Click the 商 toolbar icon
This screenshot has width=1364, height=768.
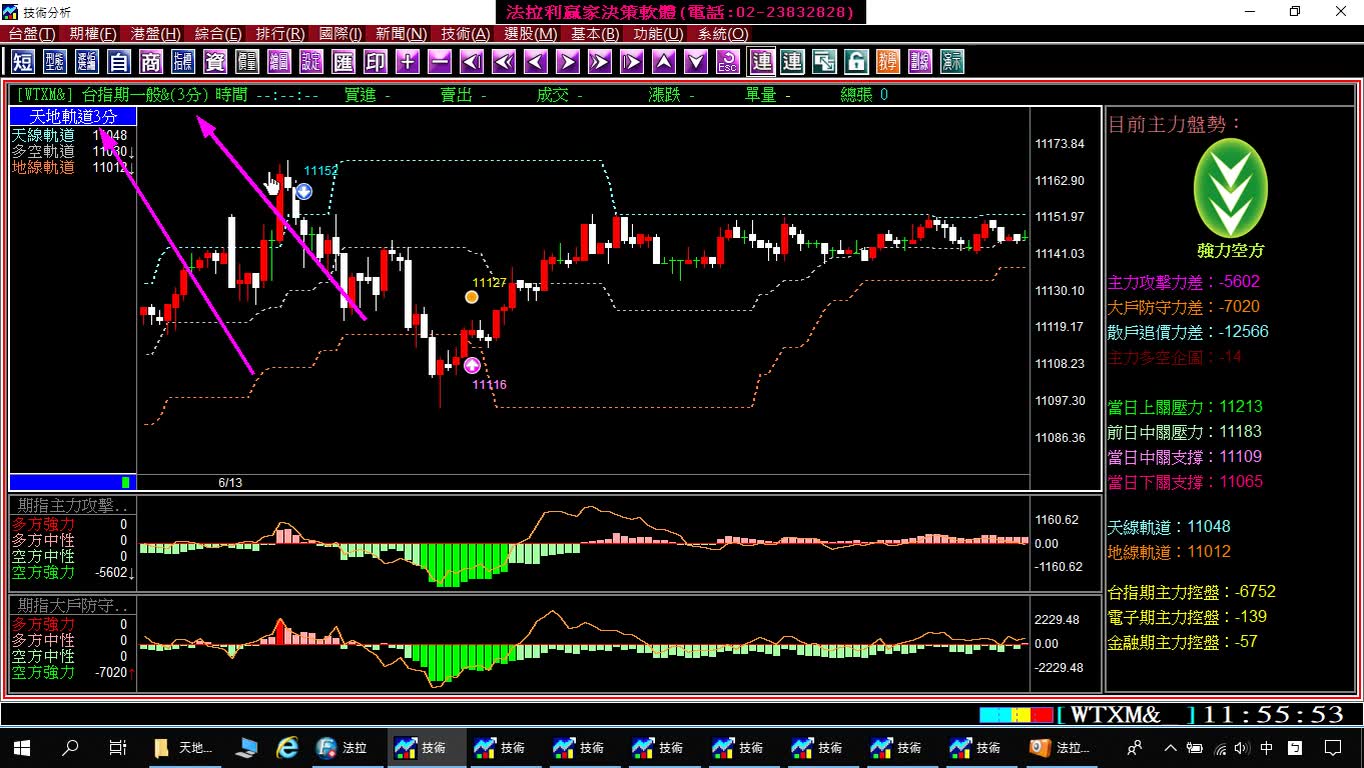(x=151, y=62)
